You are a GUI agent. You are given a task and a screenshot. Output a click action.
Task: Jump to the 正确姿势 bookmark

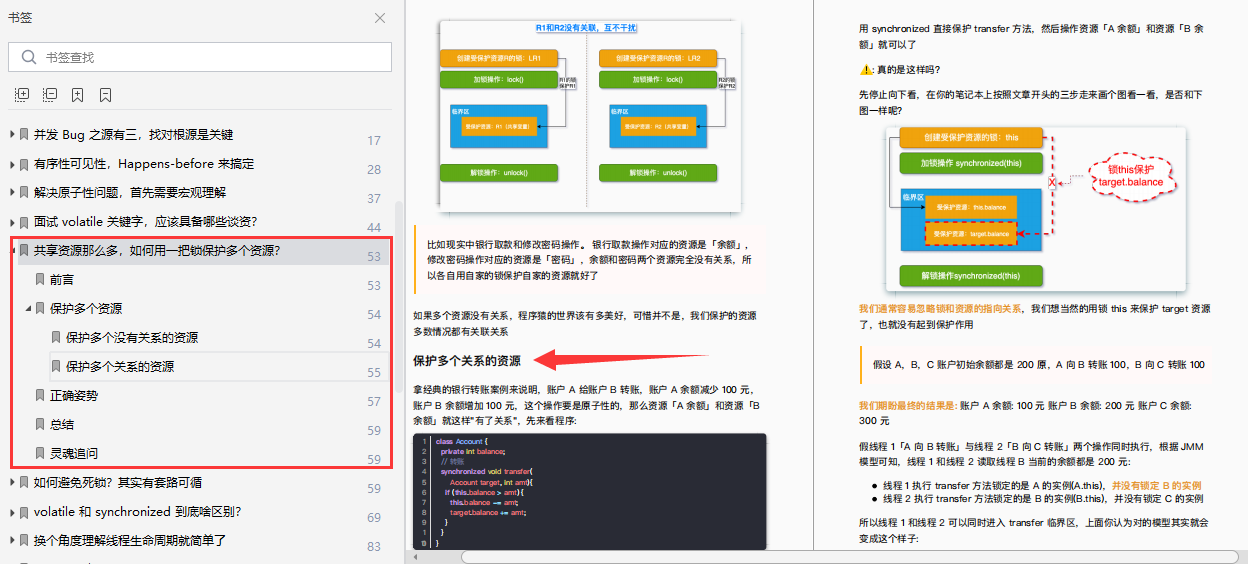[x=74, y=395]
